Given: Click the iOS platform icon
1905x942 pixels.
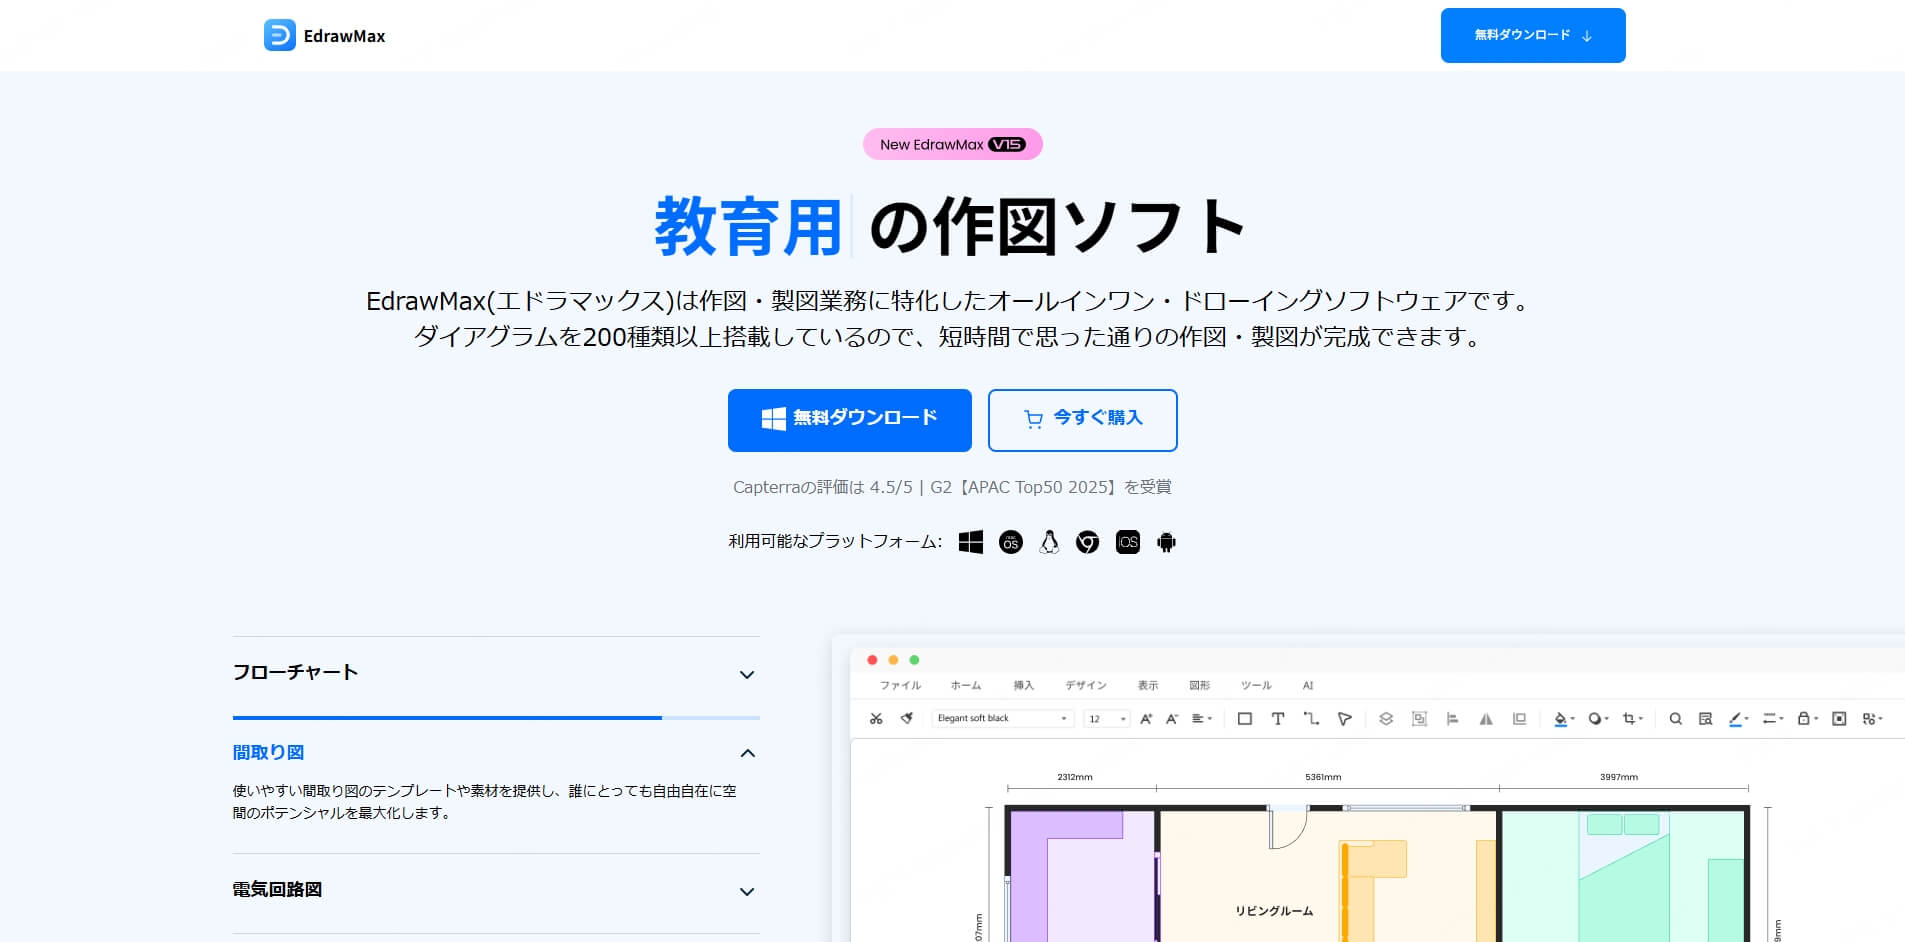Looking at the screenshot, I should pos(1127,542).
